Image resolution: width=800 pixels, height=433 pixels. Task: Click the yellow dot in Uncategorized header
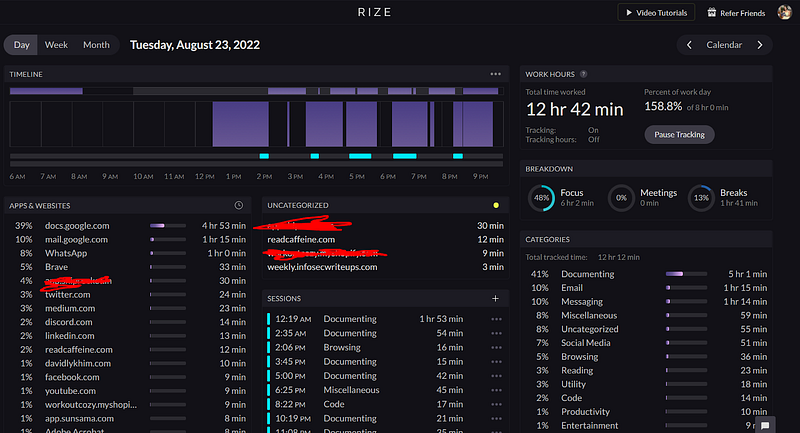tap(496, 205)
